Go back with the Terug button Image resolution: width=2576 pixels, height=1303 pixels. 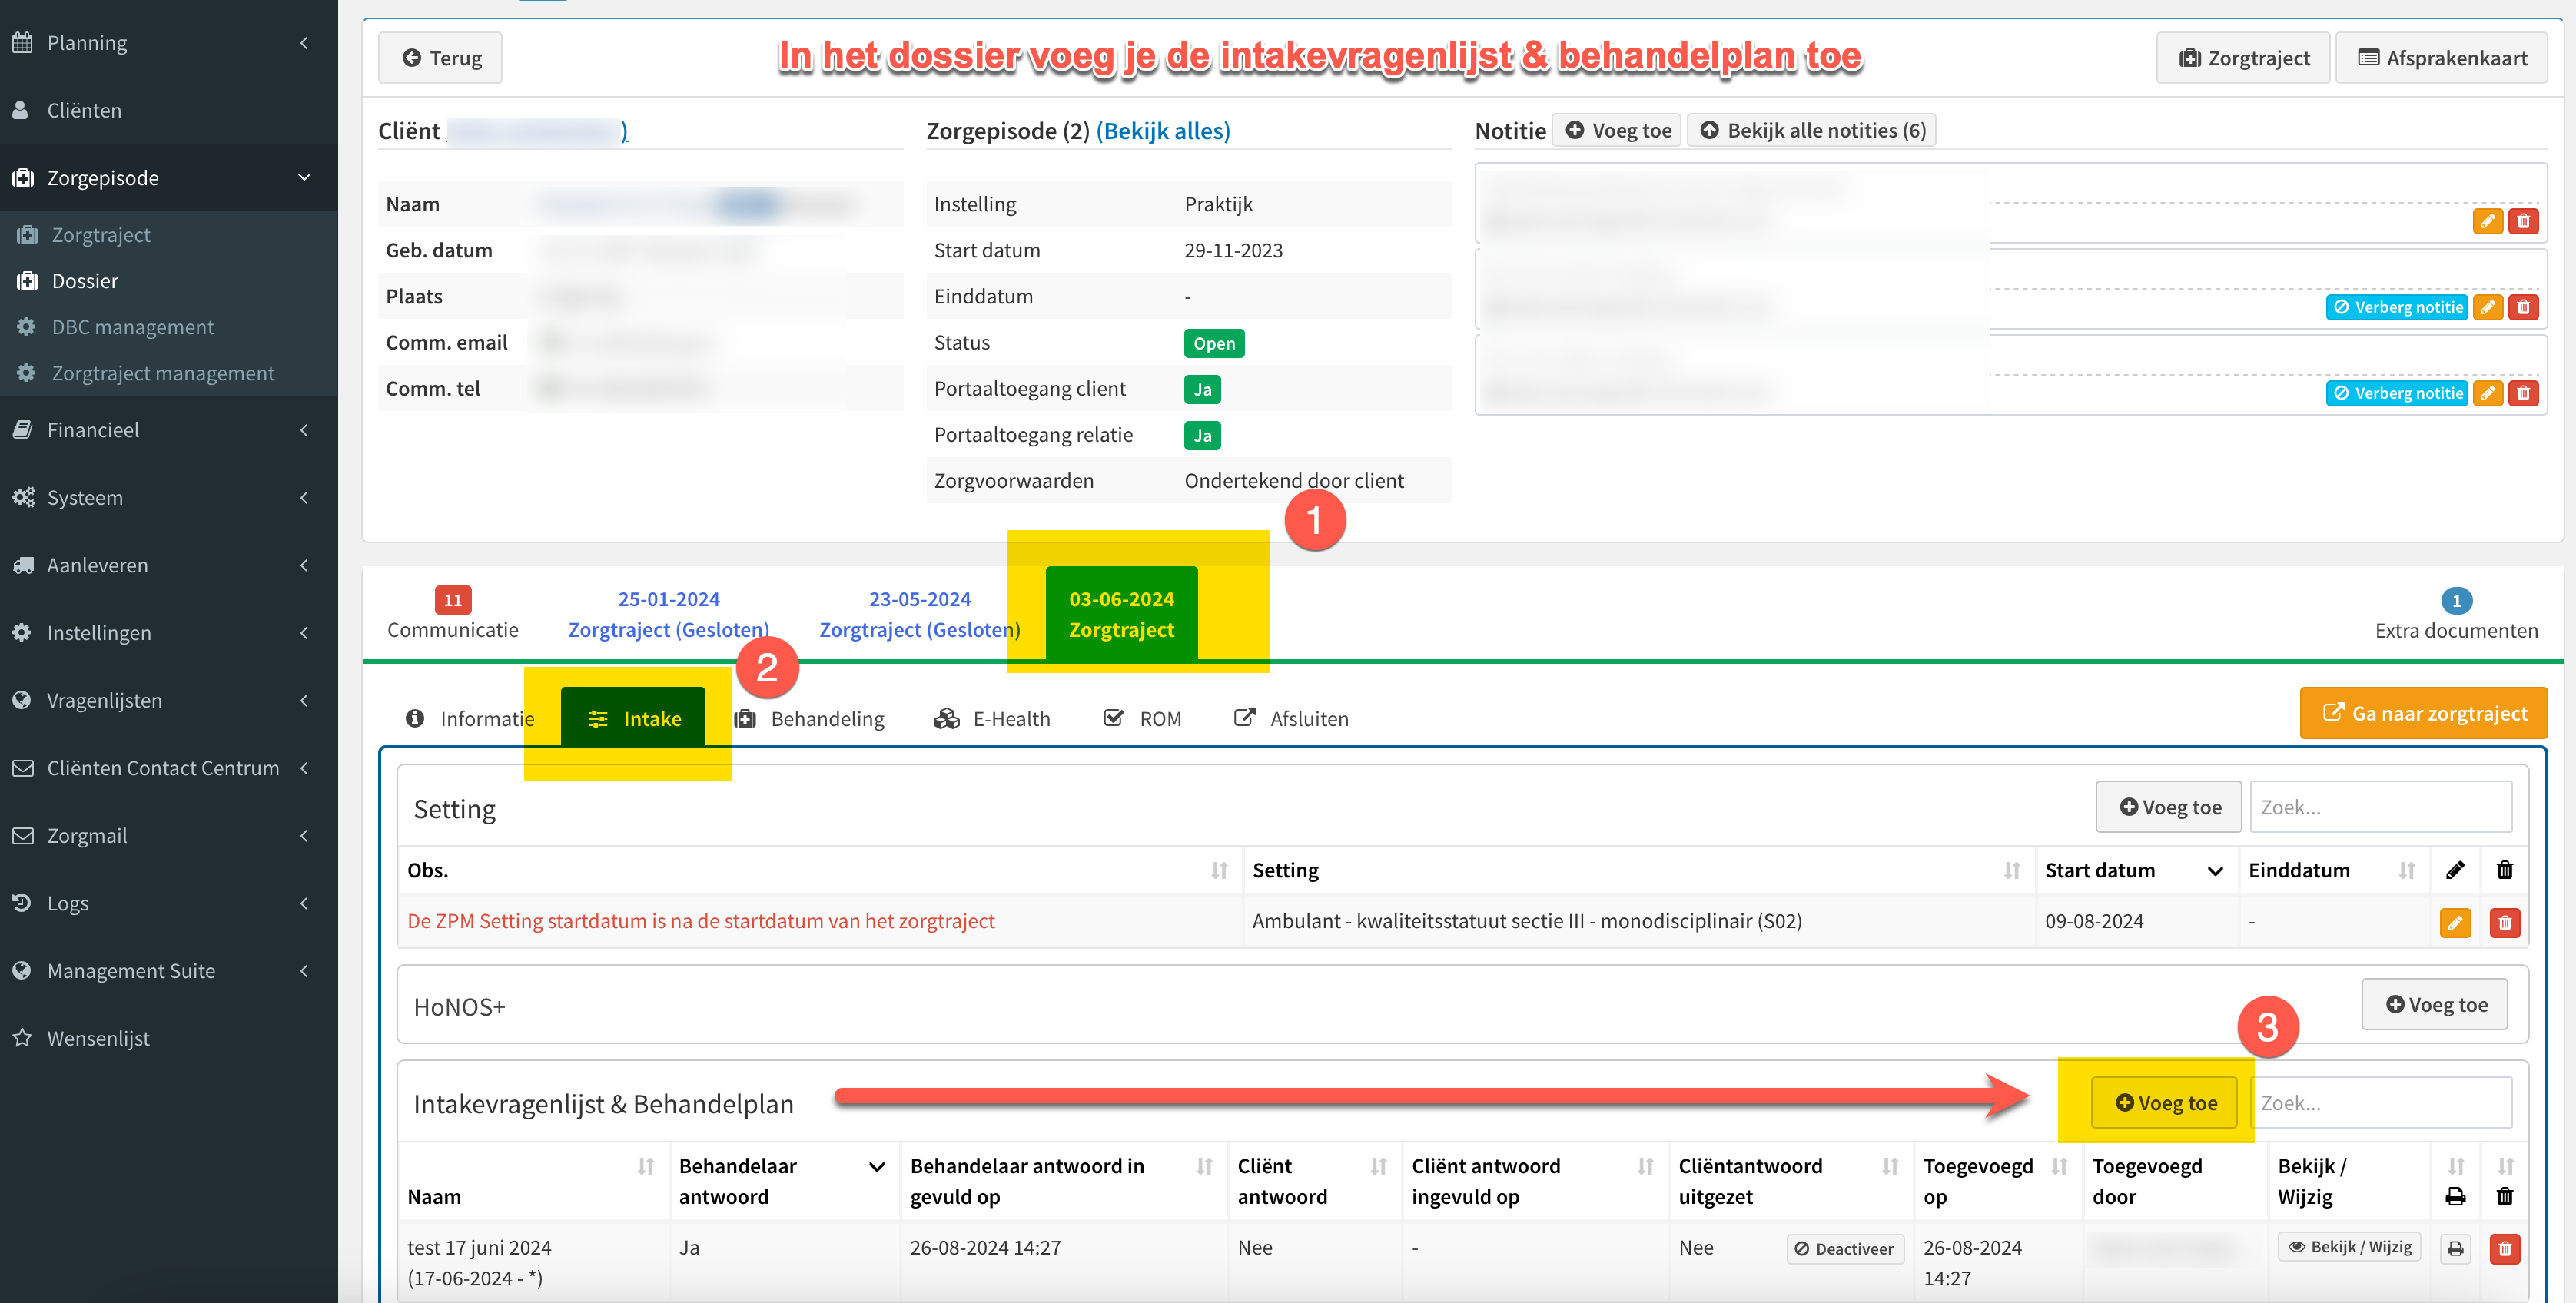[440, 58]
